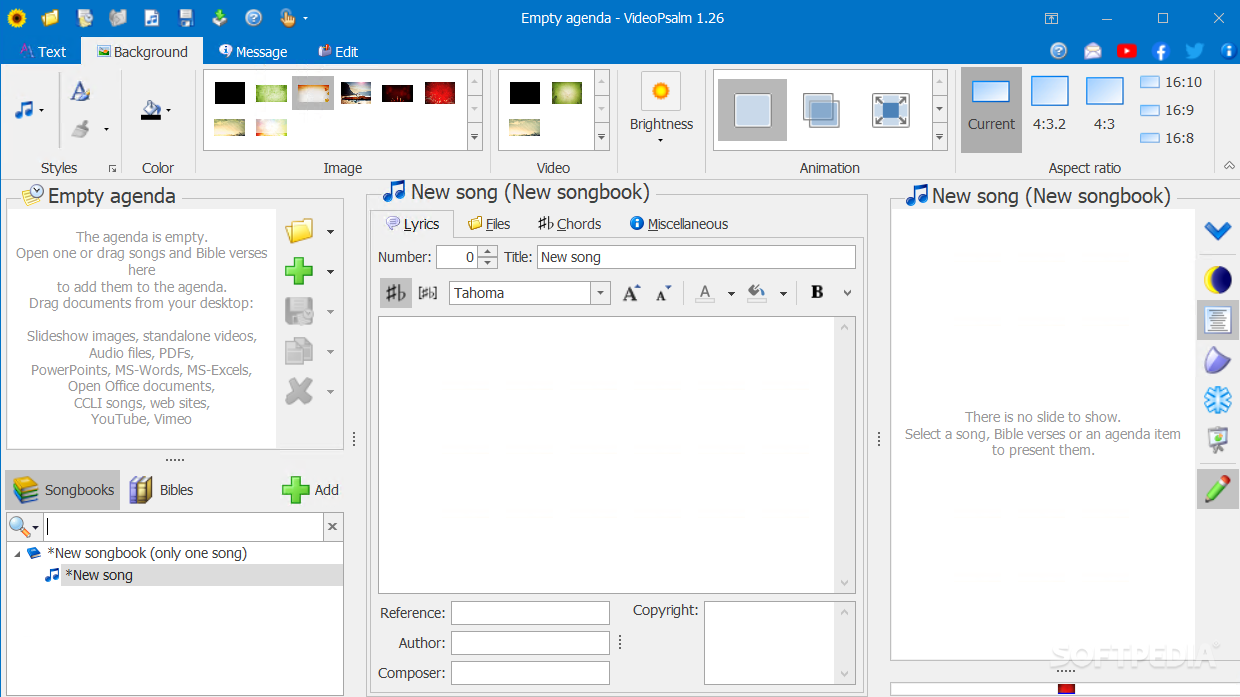
Task: Select the *New song tree item
Action: pos(101,575)
